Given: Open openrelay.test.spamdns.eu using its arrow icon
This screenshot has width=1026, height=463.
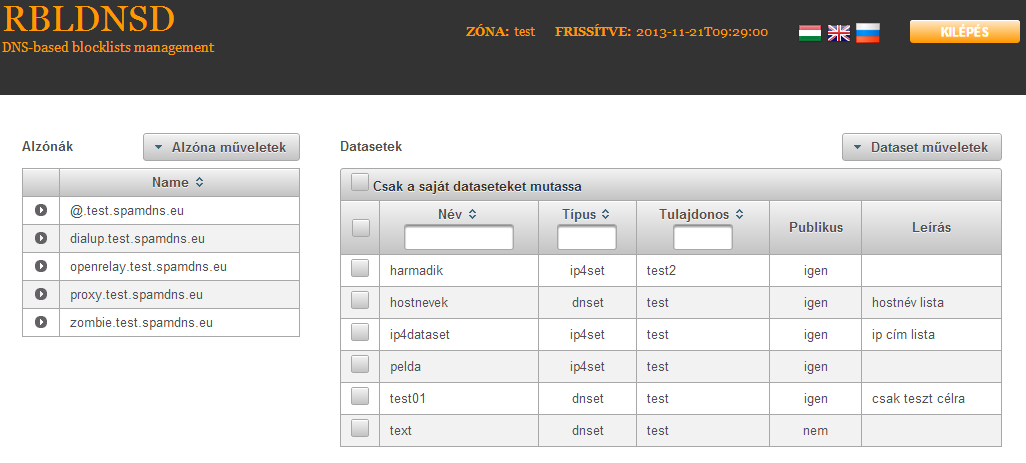Looking at the screenshot, I should (41, 266).
